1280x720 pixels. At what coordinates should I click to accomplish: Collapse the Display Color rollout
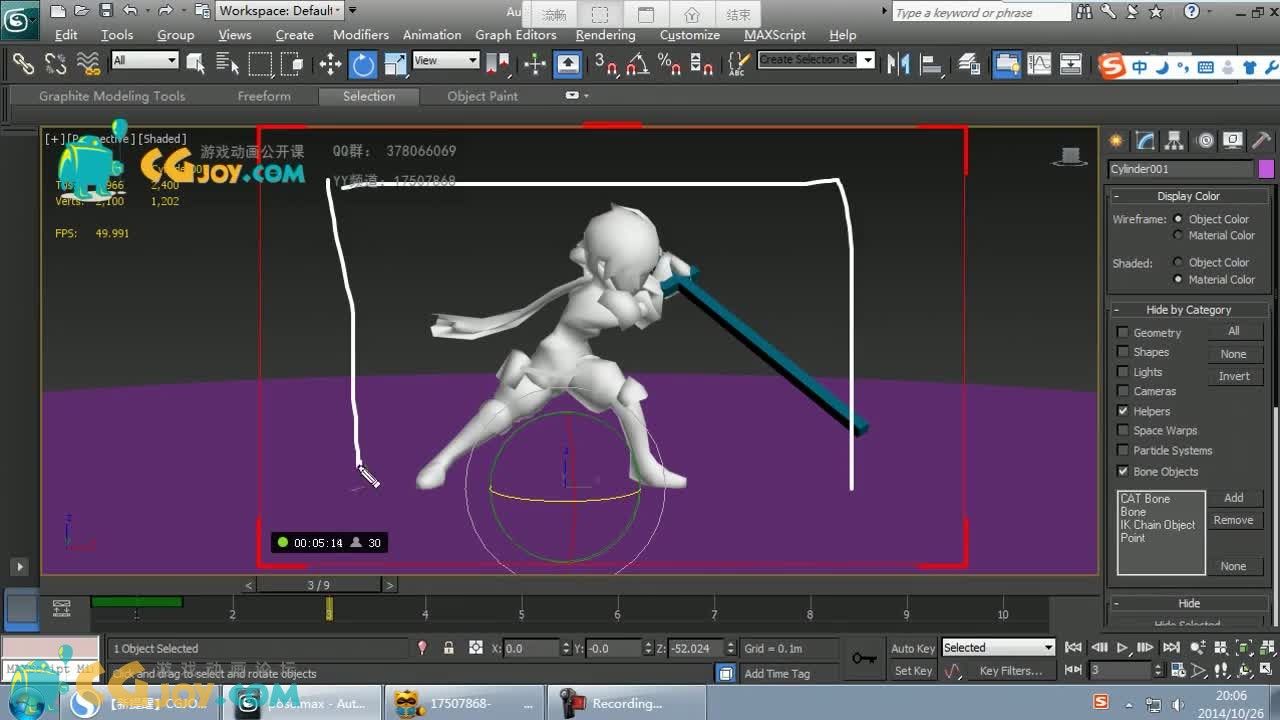coord(1188,196)
